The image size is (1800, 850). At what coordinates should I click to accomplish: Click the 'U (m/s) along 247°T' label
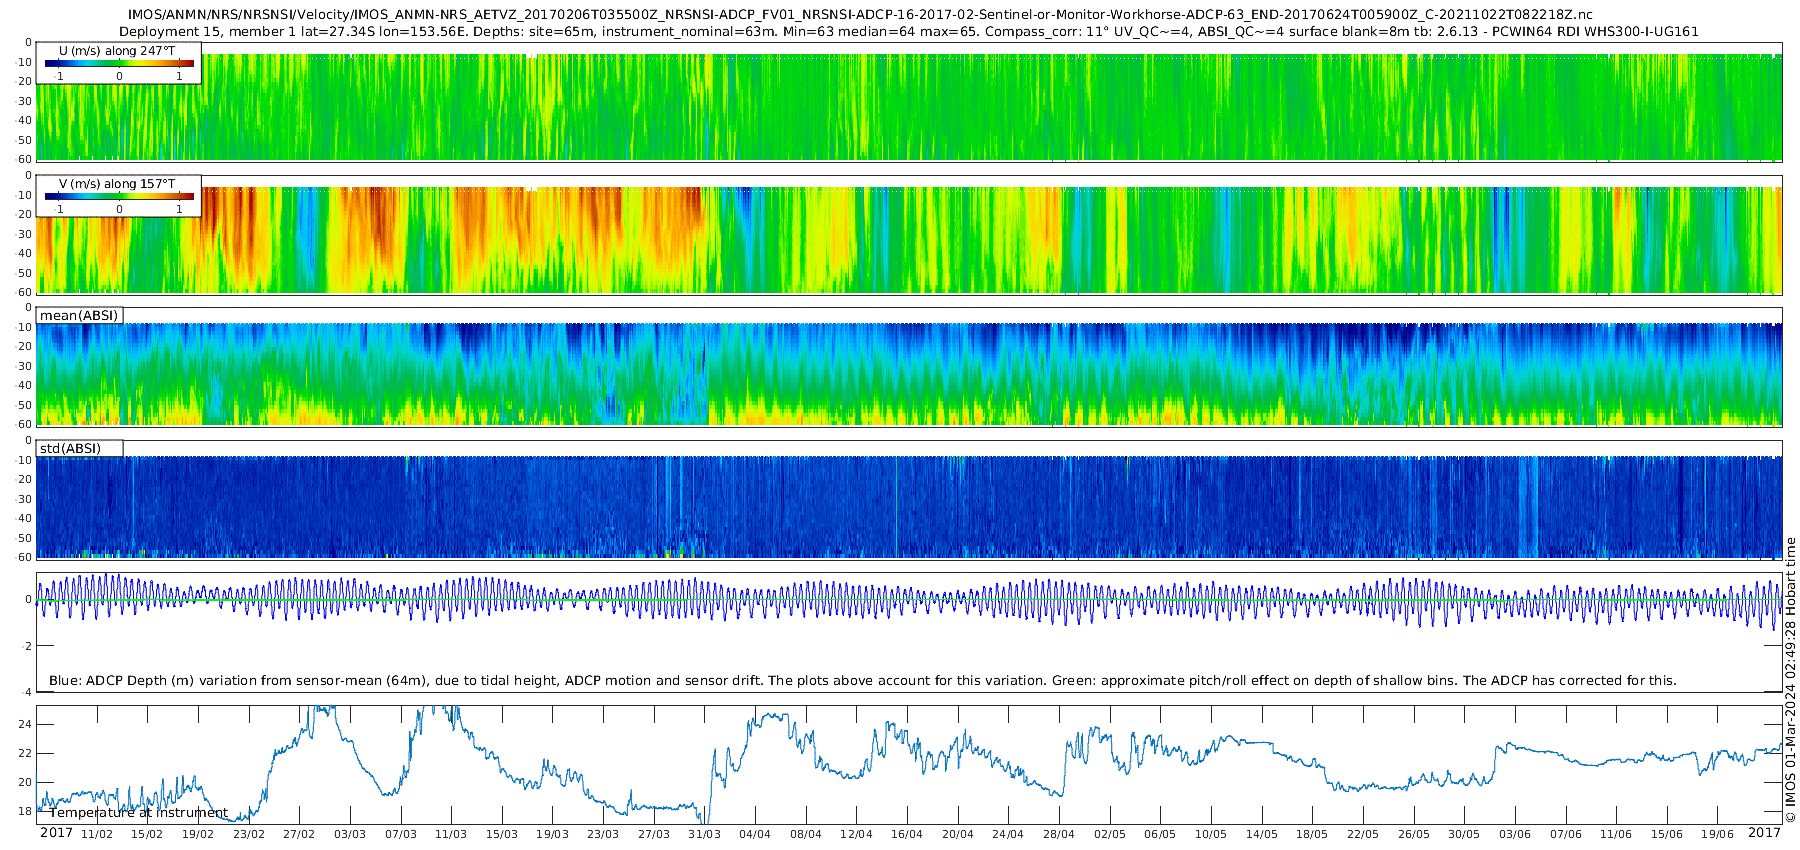tap(117, 50)
